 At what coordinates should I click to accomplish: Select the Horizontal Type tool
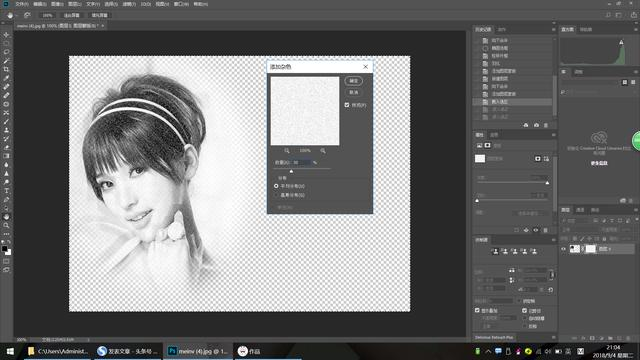pyautogui.click(x=6, y=191)
